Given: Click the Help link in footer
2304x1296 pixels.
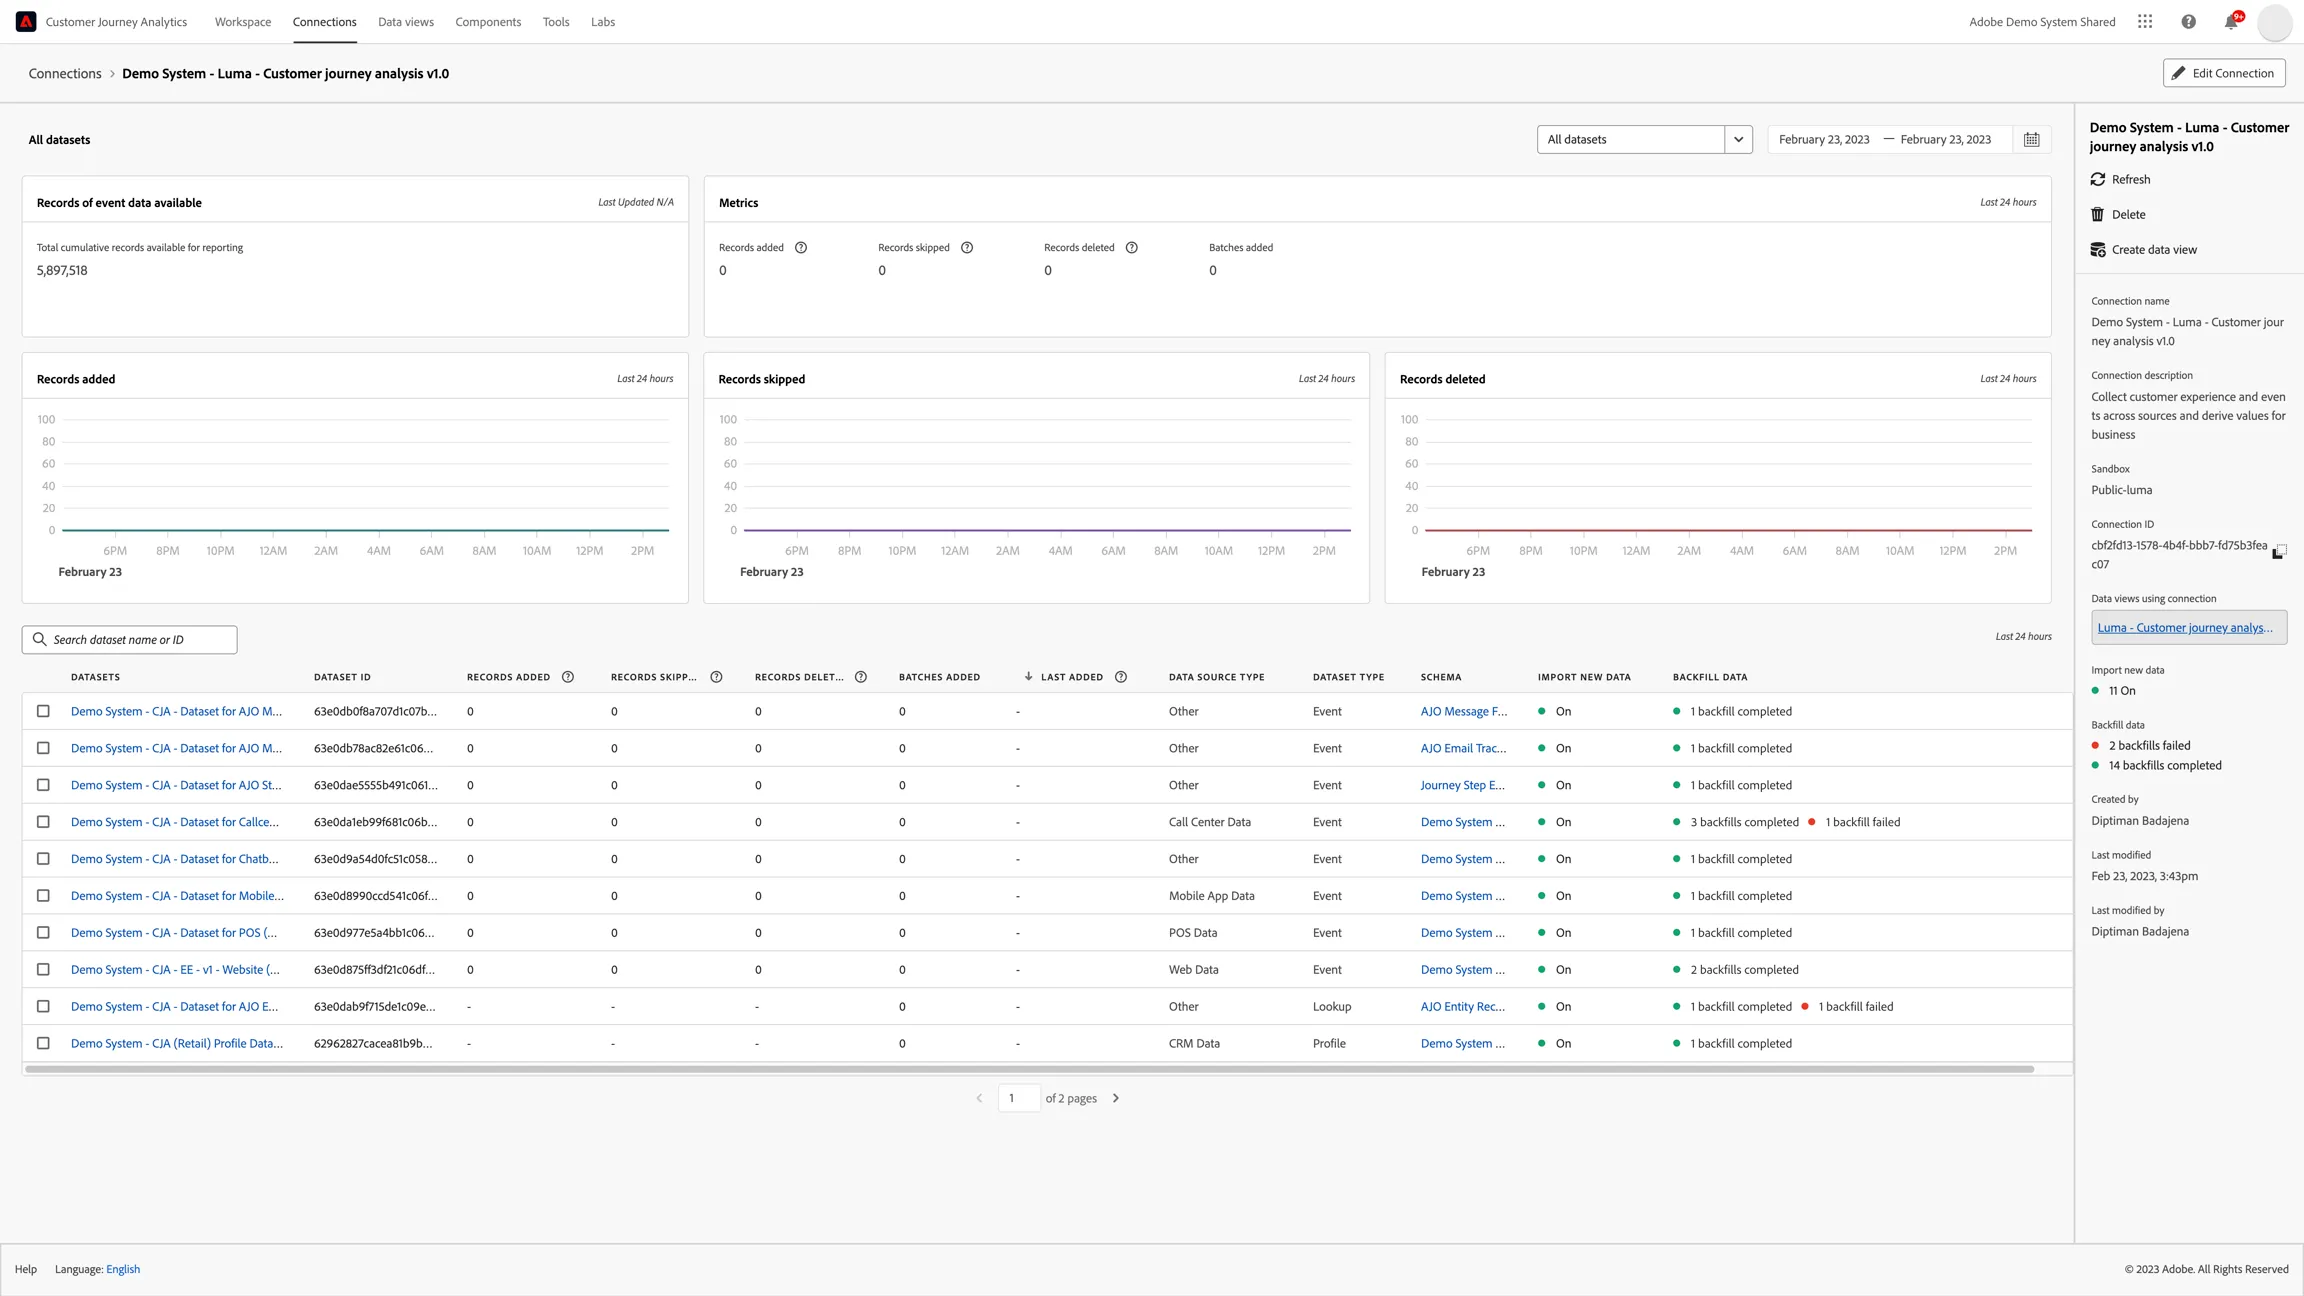Looking at the screenshot, I should [26, 1269].
